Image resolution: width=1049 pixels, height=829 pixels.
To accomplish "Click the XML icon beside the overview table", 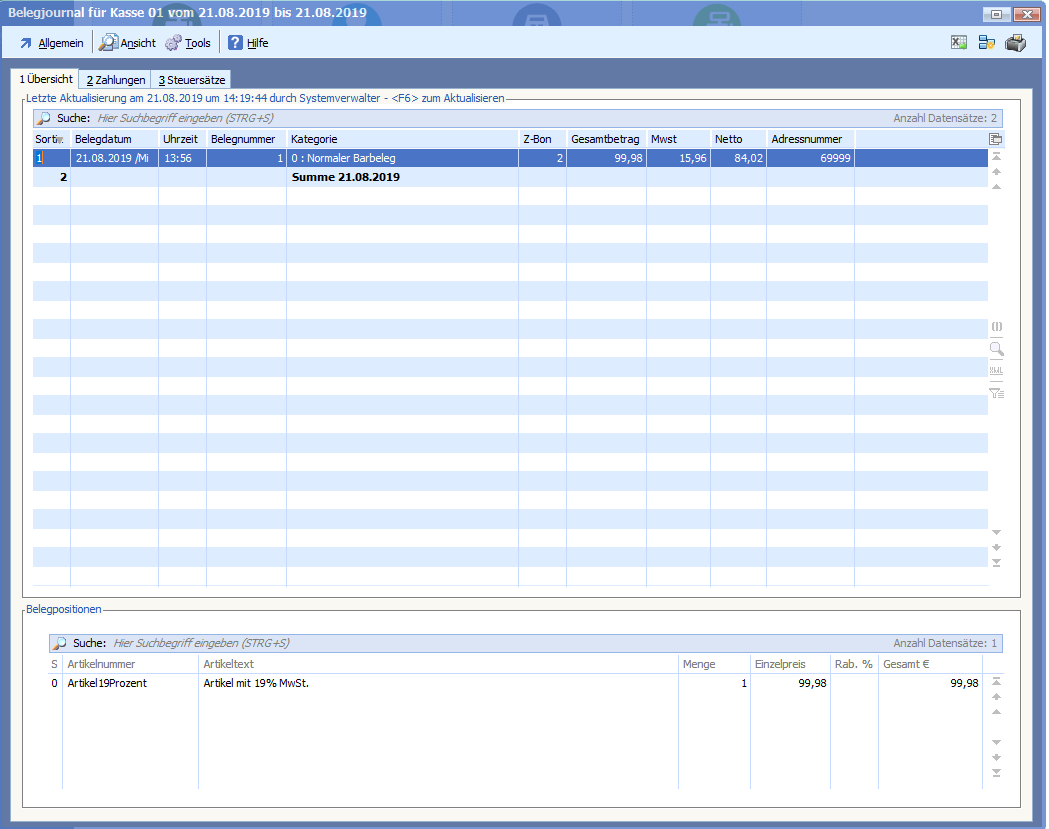I will 996,371.
